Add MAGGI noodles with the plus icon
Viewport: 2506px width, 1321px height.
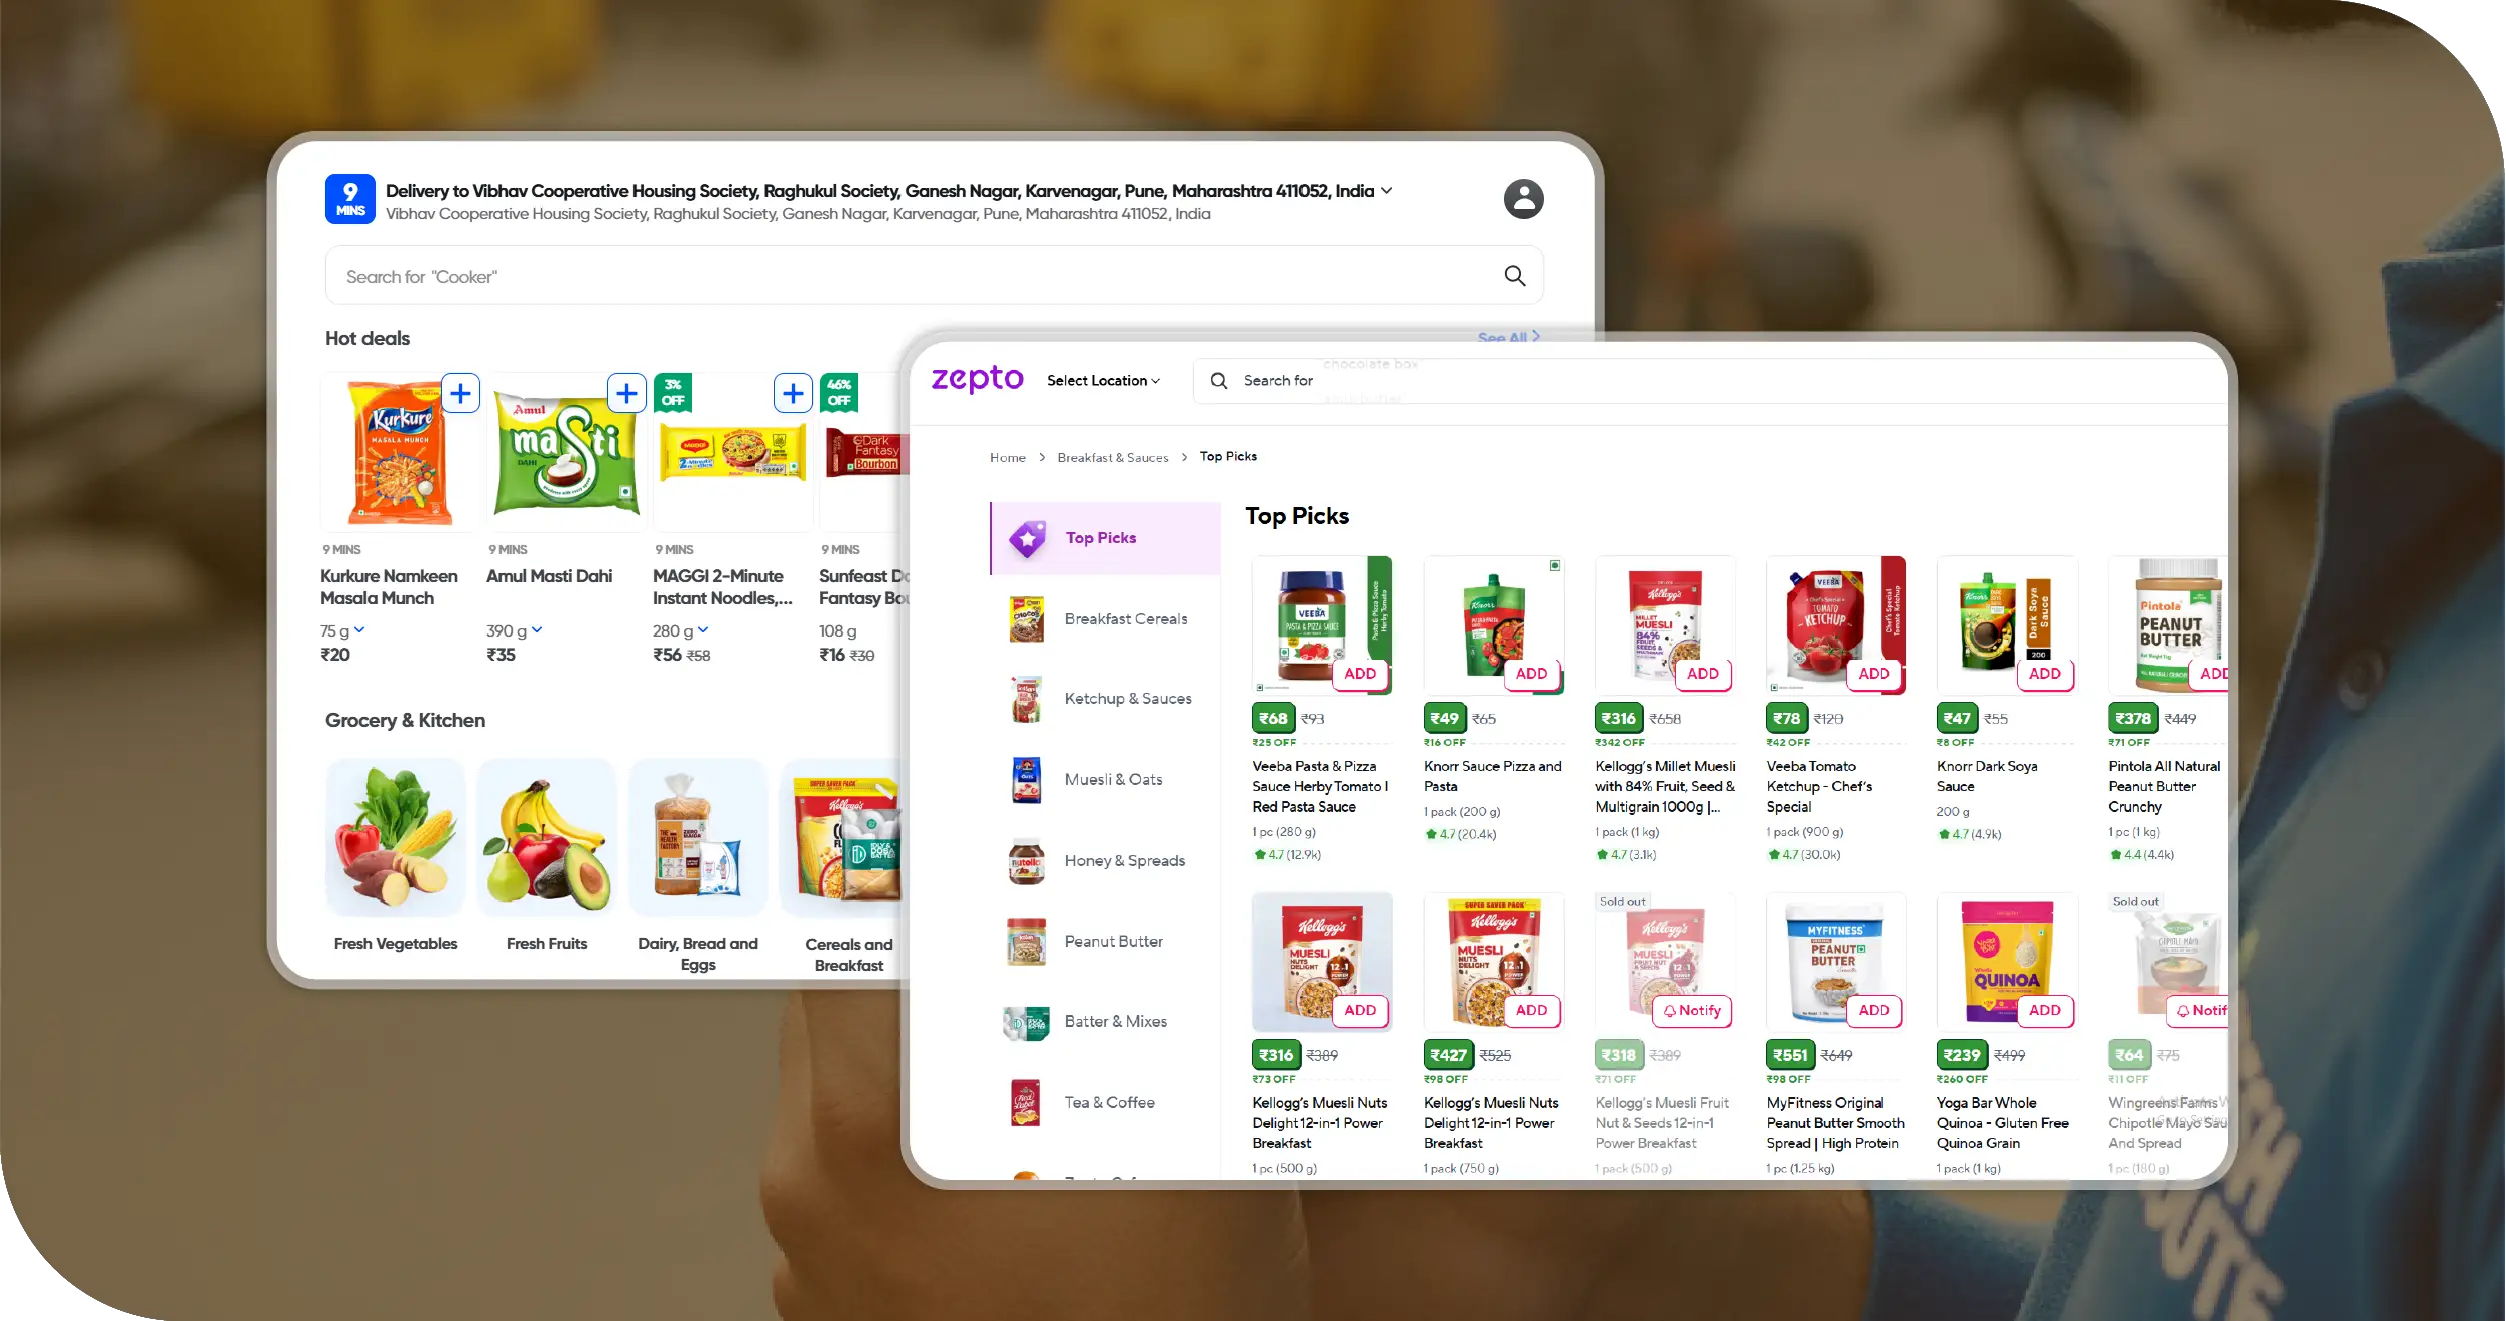pyautogui.click(x=793, y=394)
